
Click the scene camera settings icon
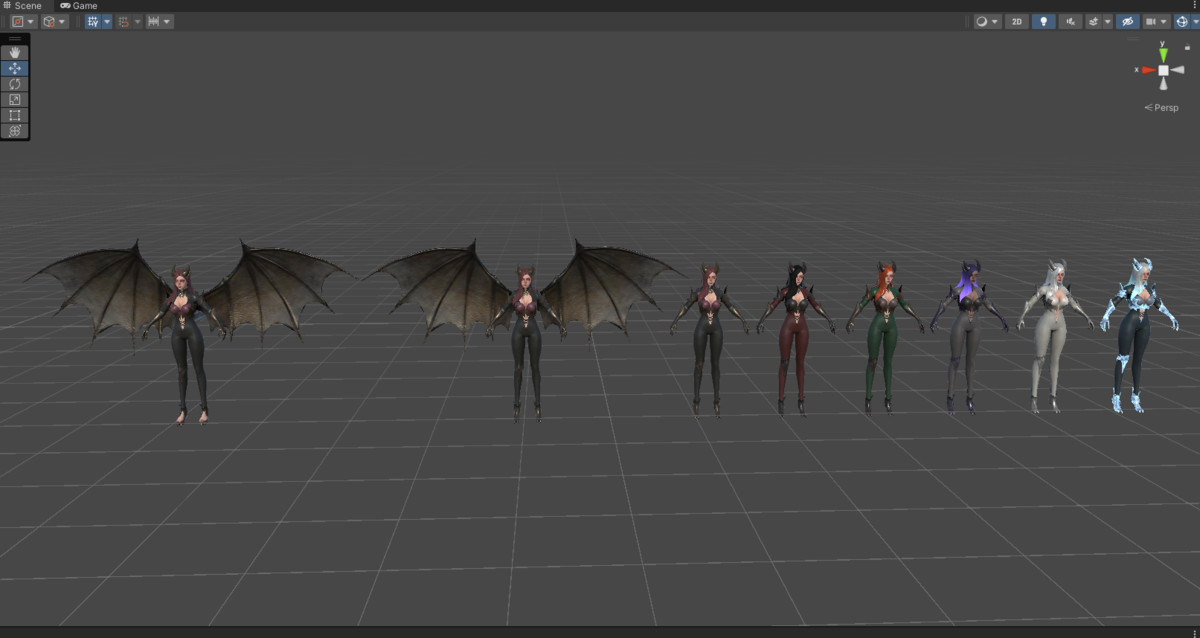click(1151, 21)
